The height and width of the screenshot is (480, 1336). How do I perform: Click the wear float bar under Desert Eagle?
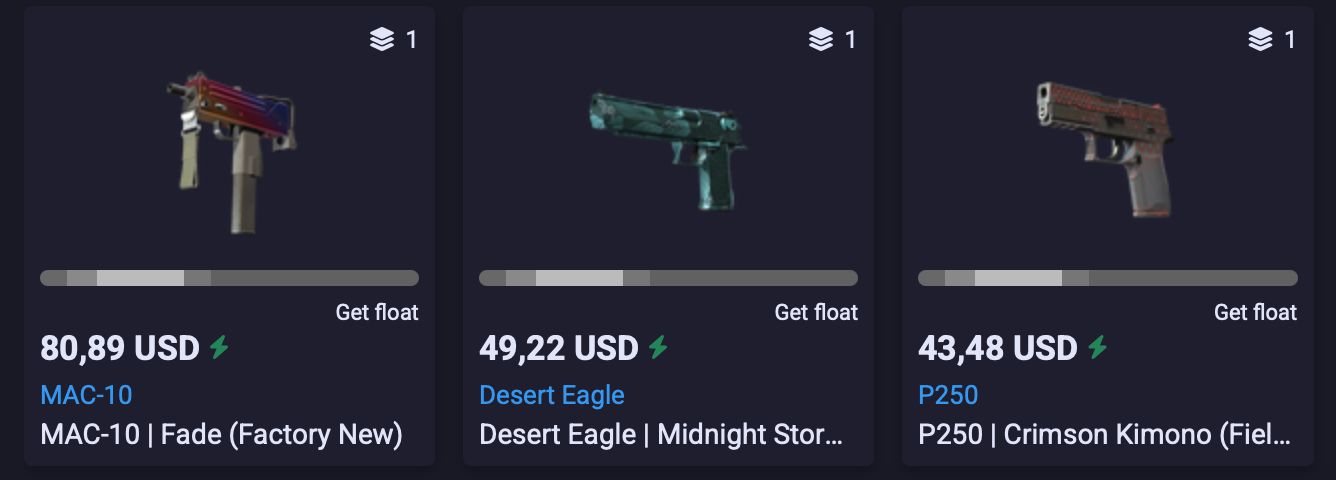coord(668,278)
